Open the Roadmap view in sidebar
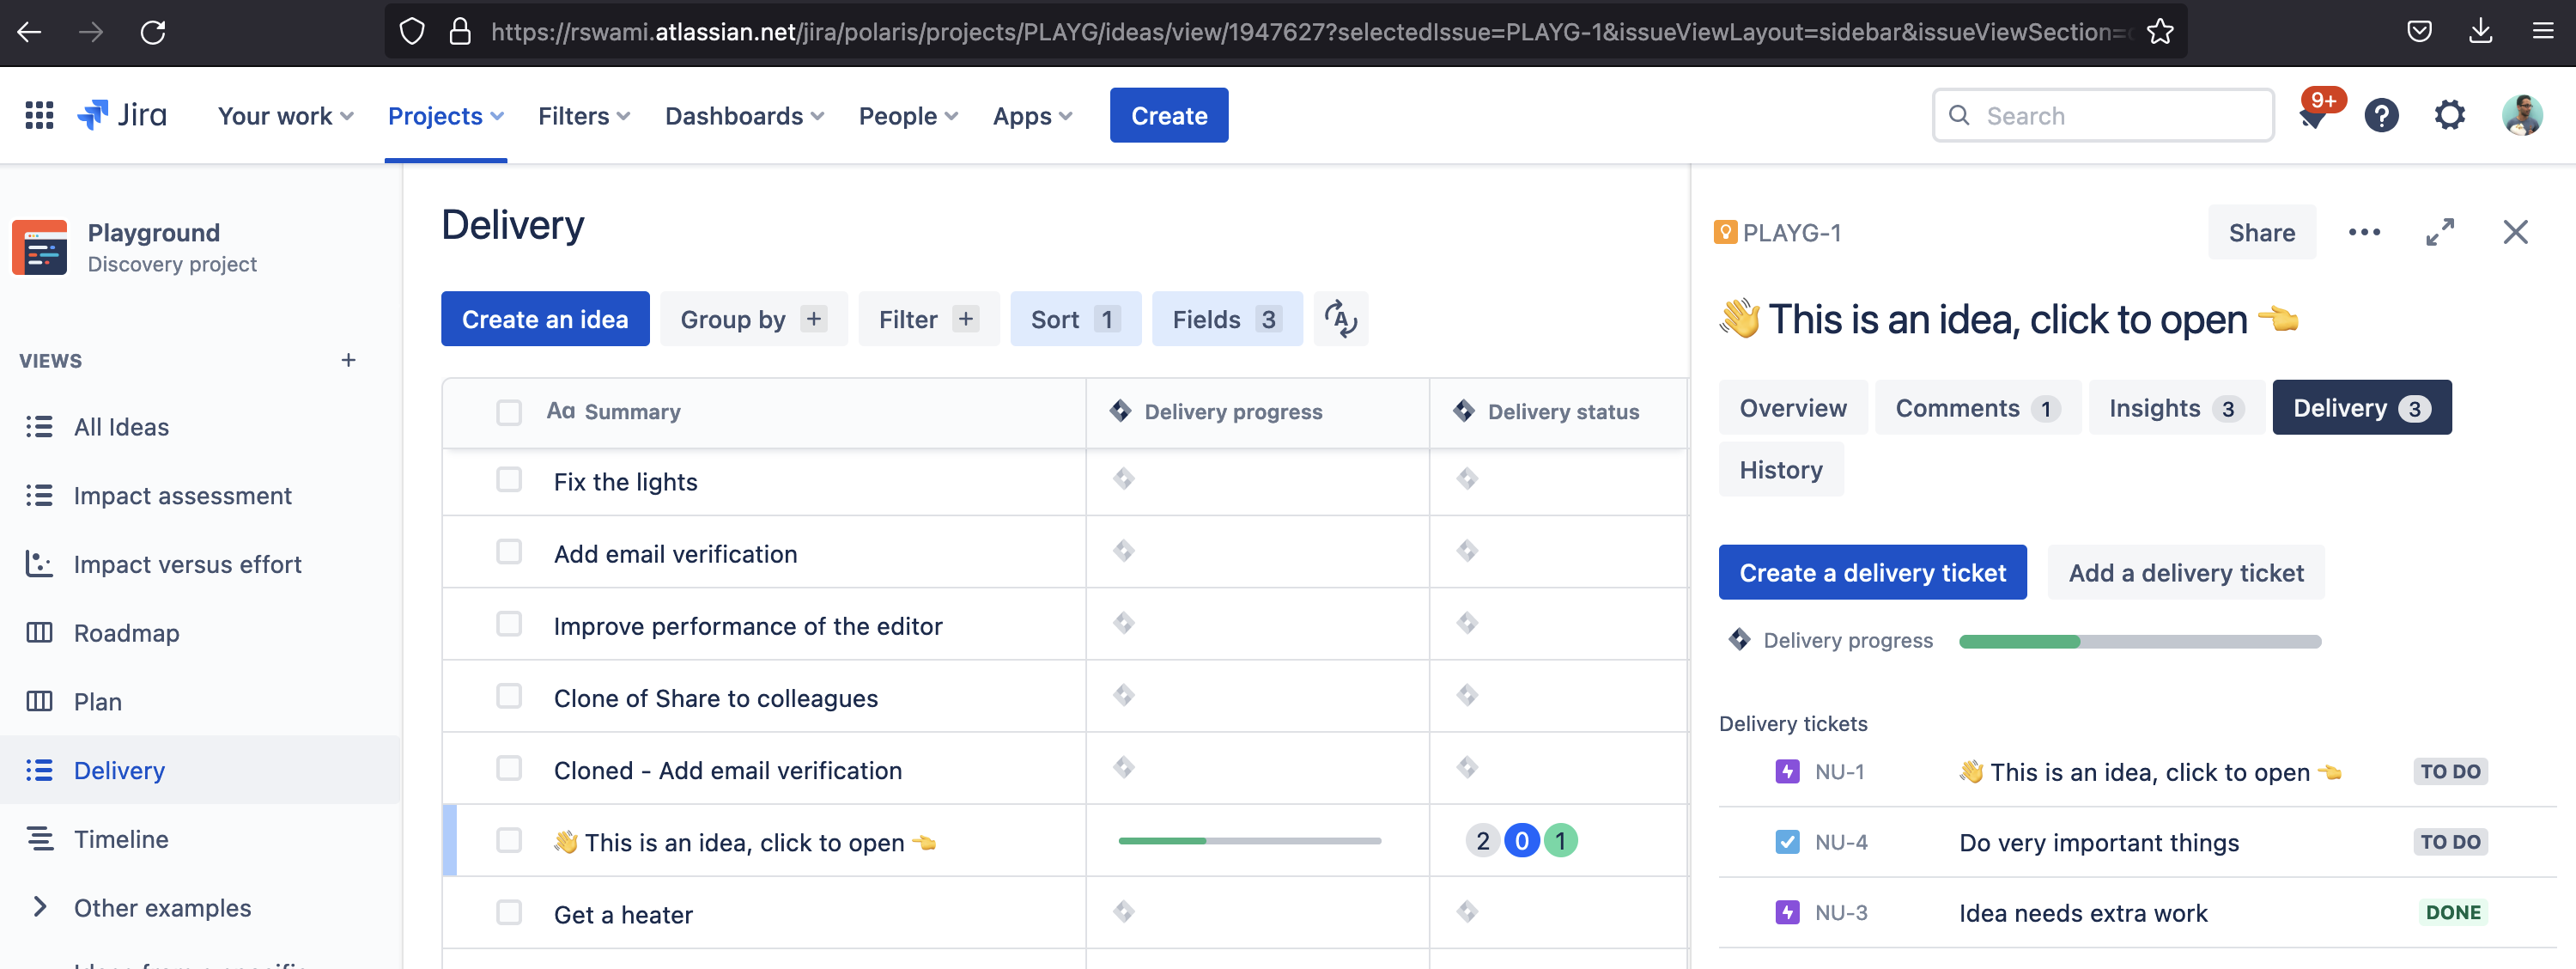This screenshot has height=969, width=2576. pos(126,633)
